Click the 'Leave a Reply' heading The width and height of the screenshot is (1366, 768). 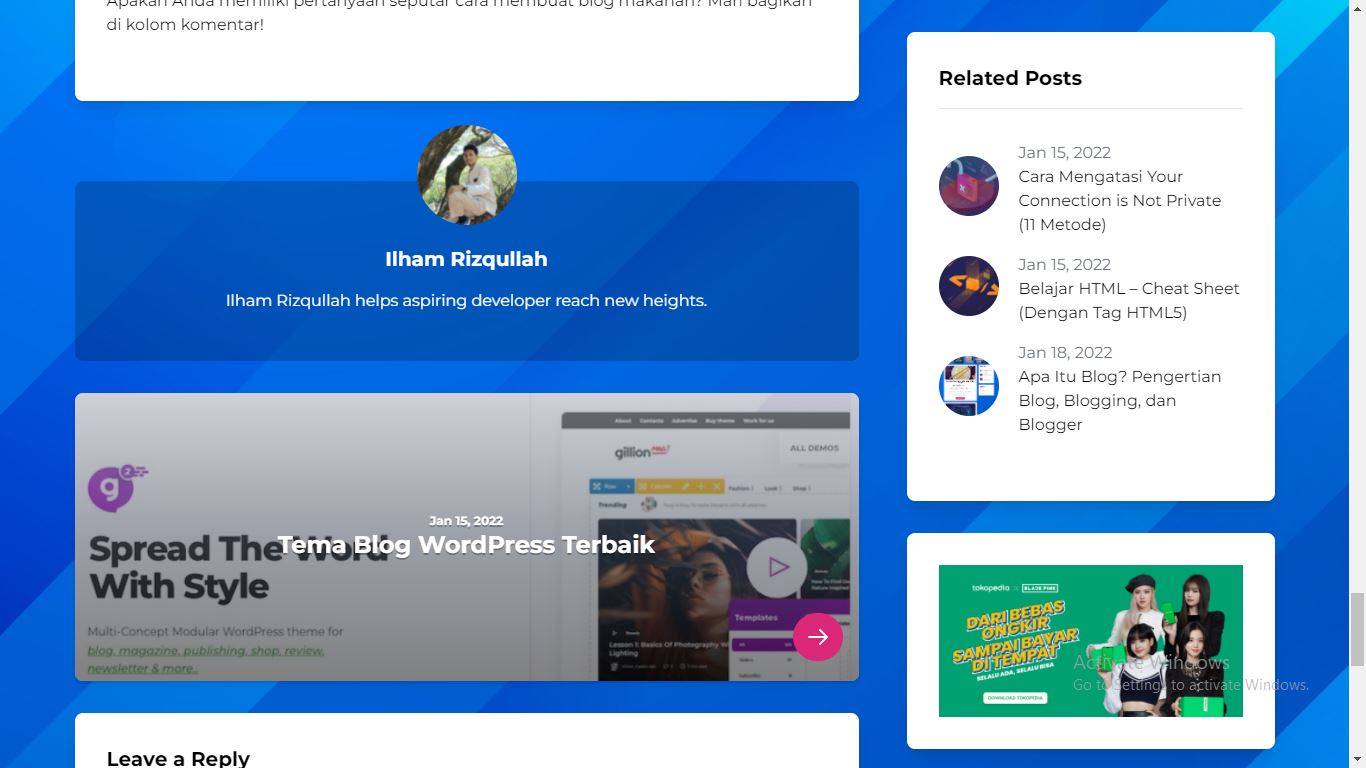(178, 758)
